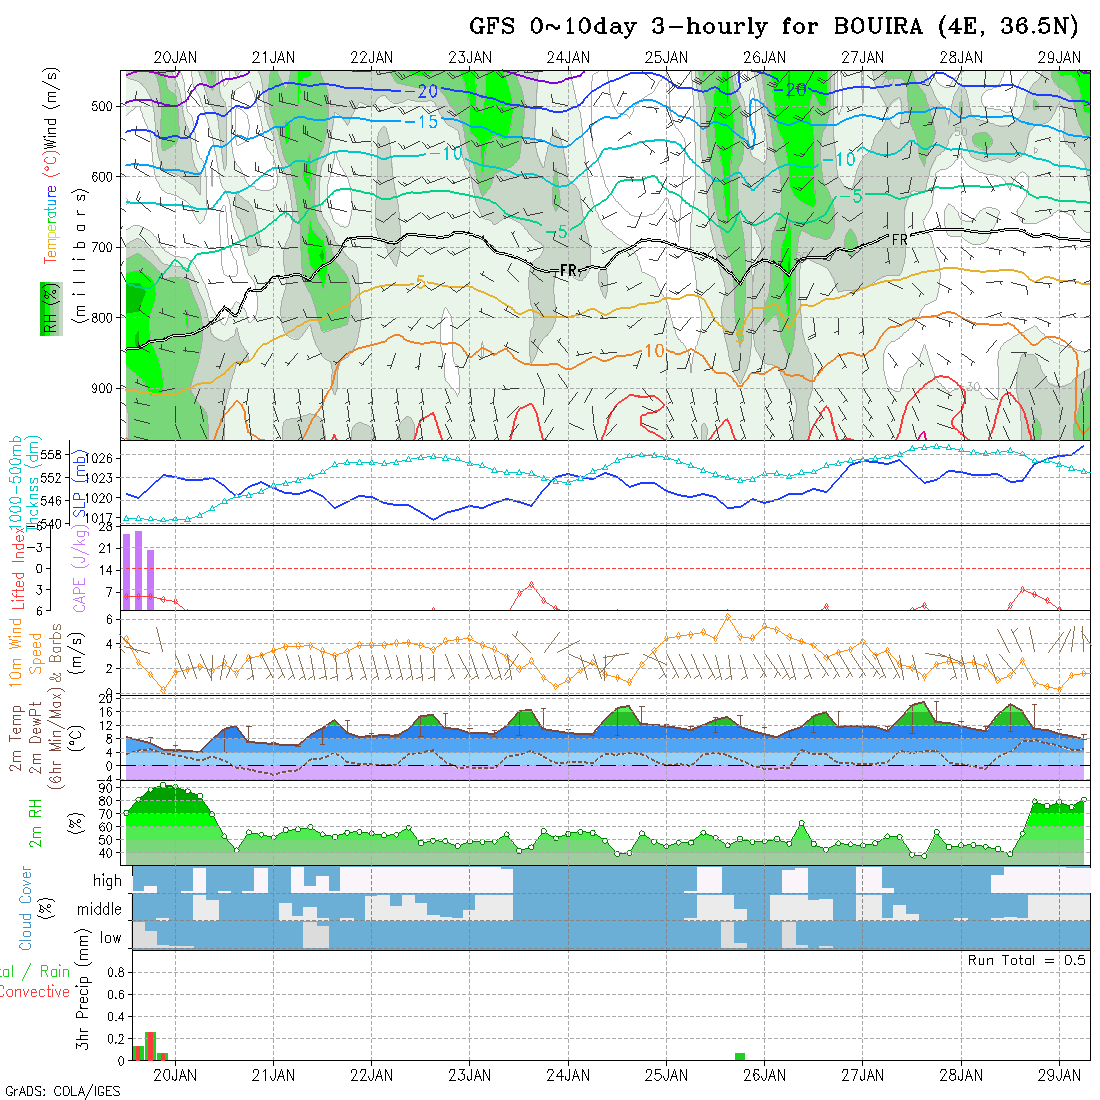1100x1100 pixels.
Task: Open the GrADS: COLA/IGES credit text
Action: (x=62, y=1091)
